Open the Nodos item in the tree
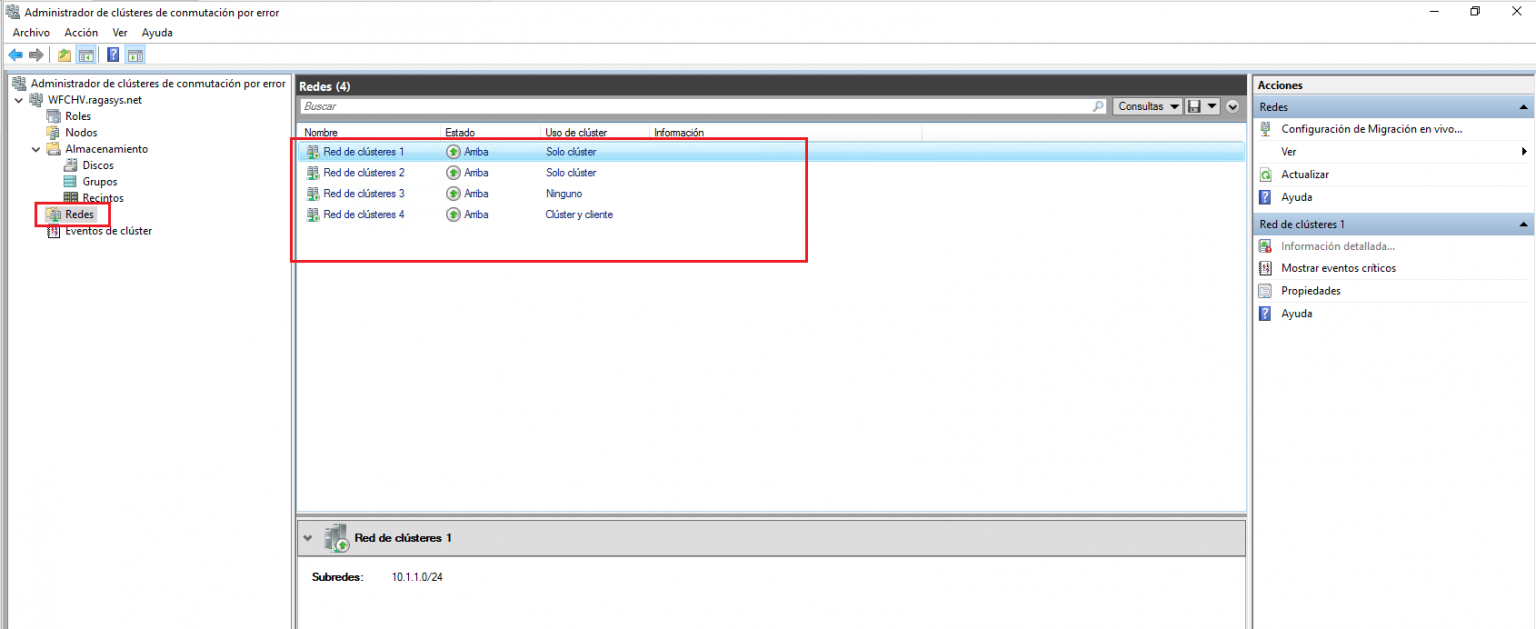 (x=81, y=132)
